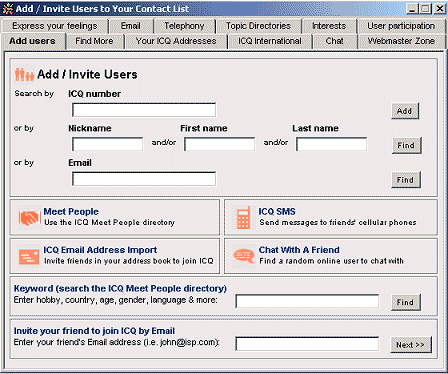The image size is (448, 374).
Task: Focus the First name input field
Action: click(x=220, y=144)
